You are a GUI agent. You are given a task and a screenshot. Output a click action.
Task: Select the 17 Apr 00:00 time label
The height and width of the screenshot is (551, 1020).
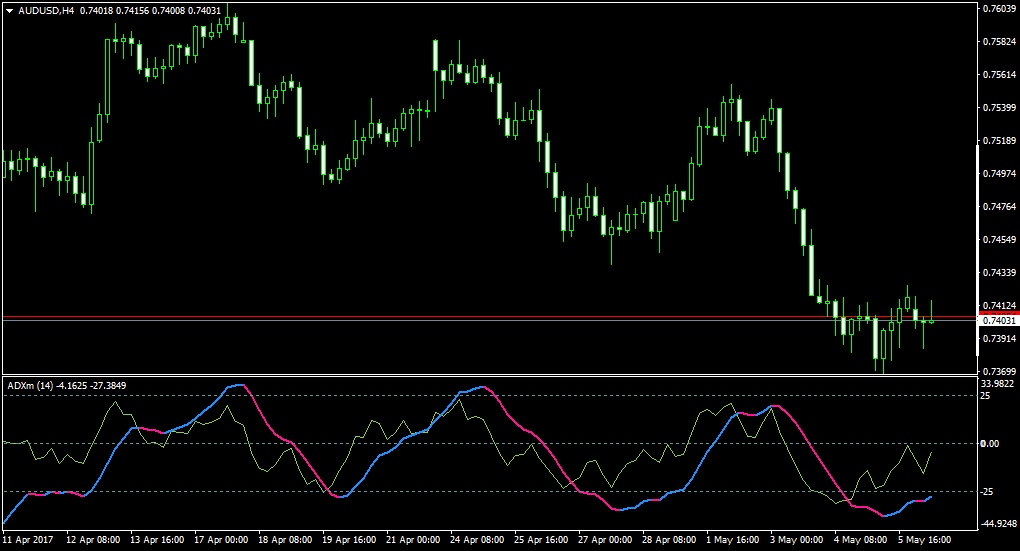[x=221, y=540]
